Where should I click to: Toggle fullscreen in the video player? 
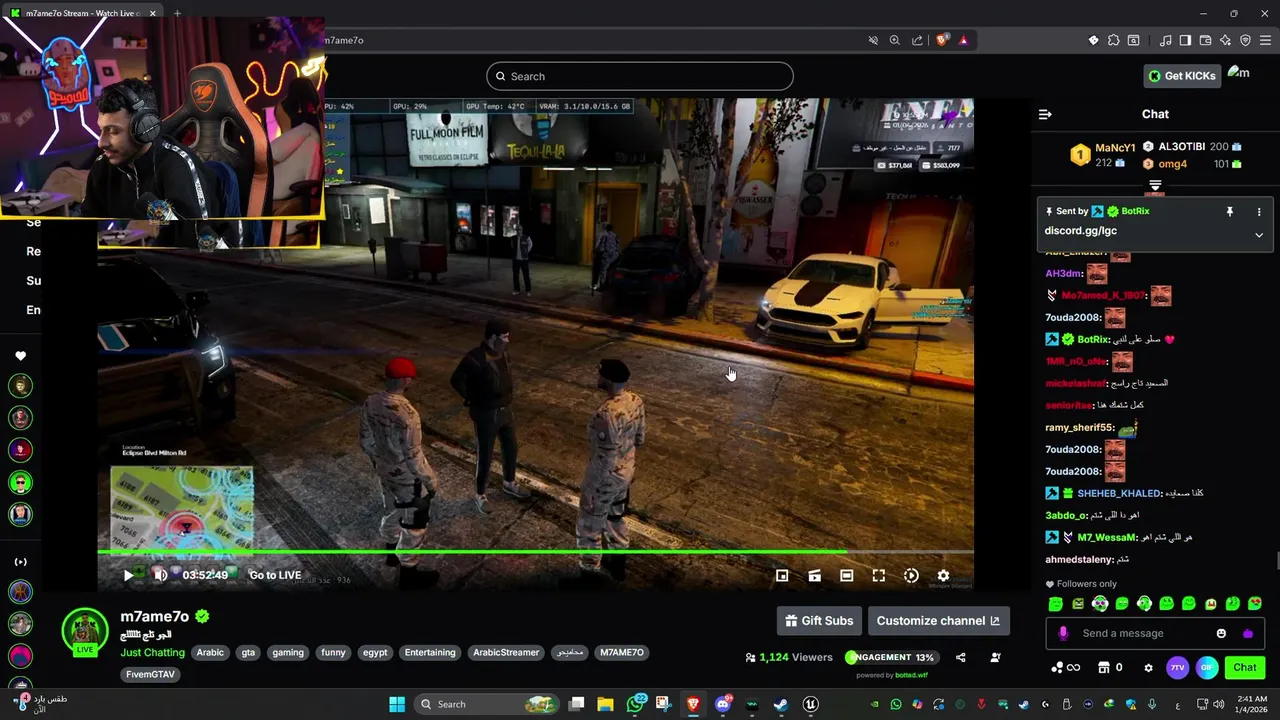[879, 576]
